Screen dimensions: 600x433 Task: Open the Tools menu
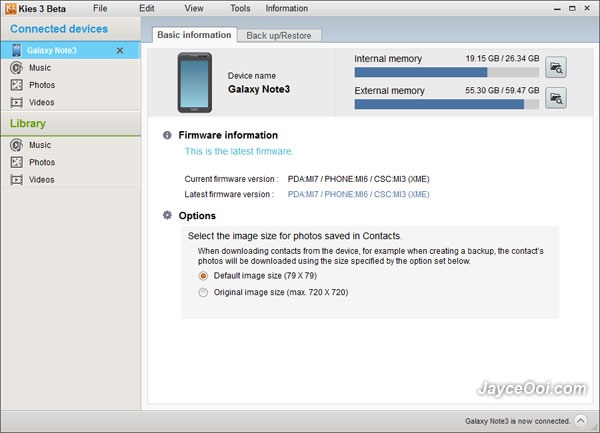pos(240,8)
